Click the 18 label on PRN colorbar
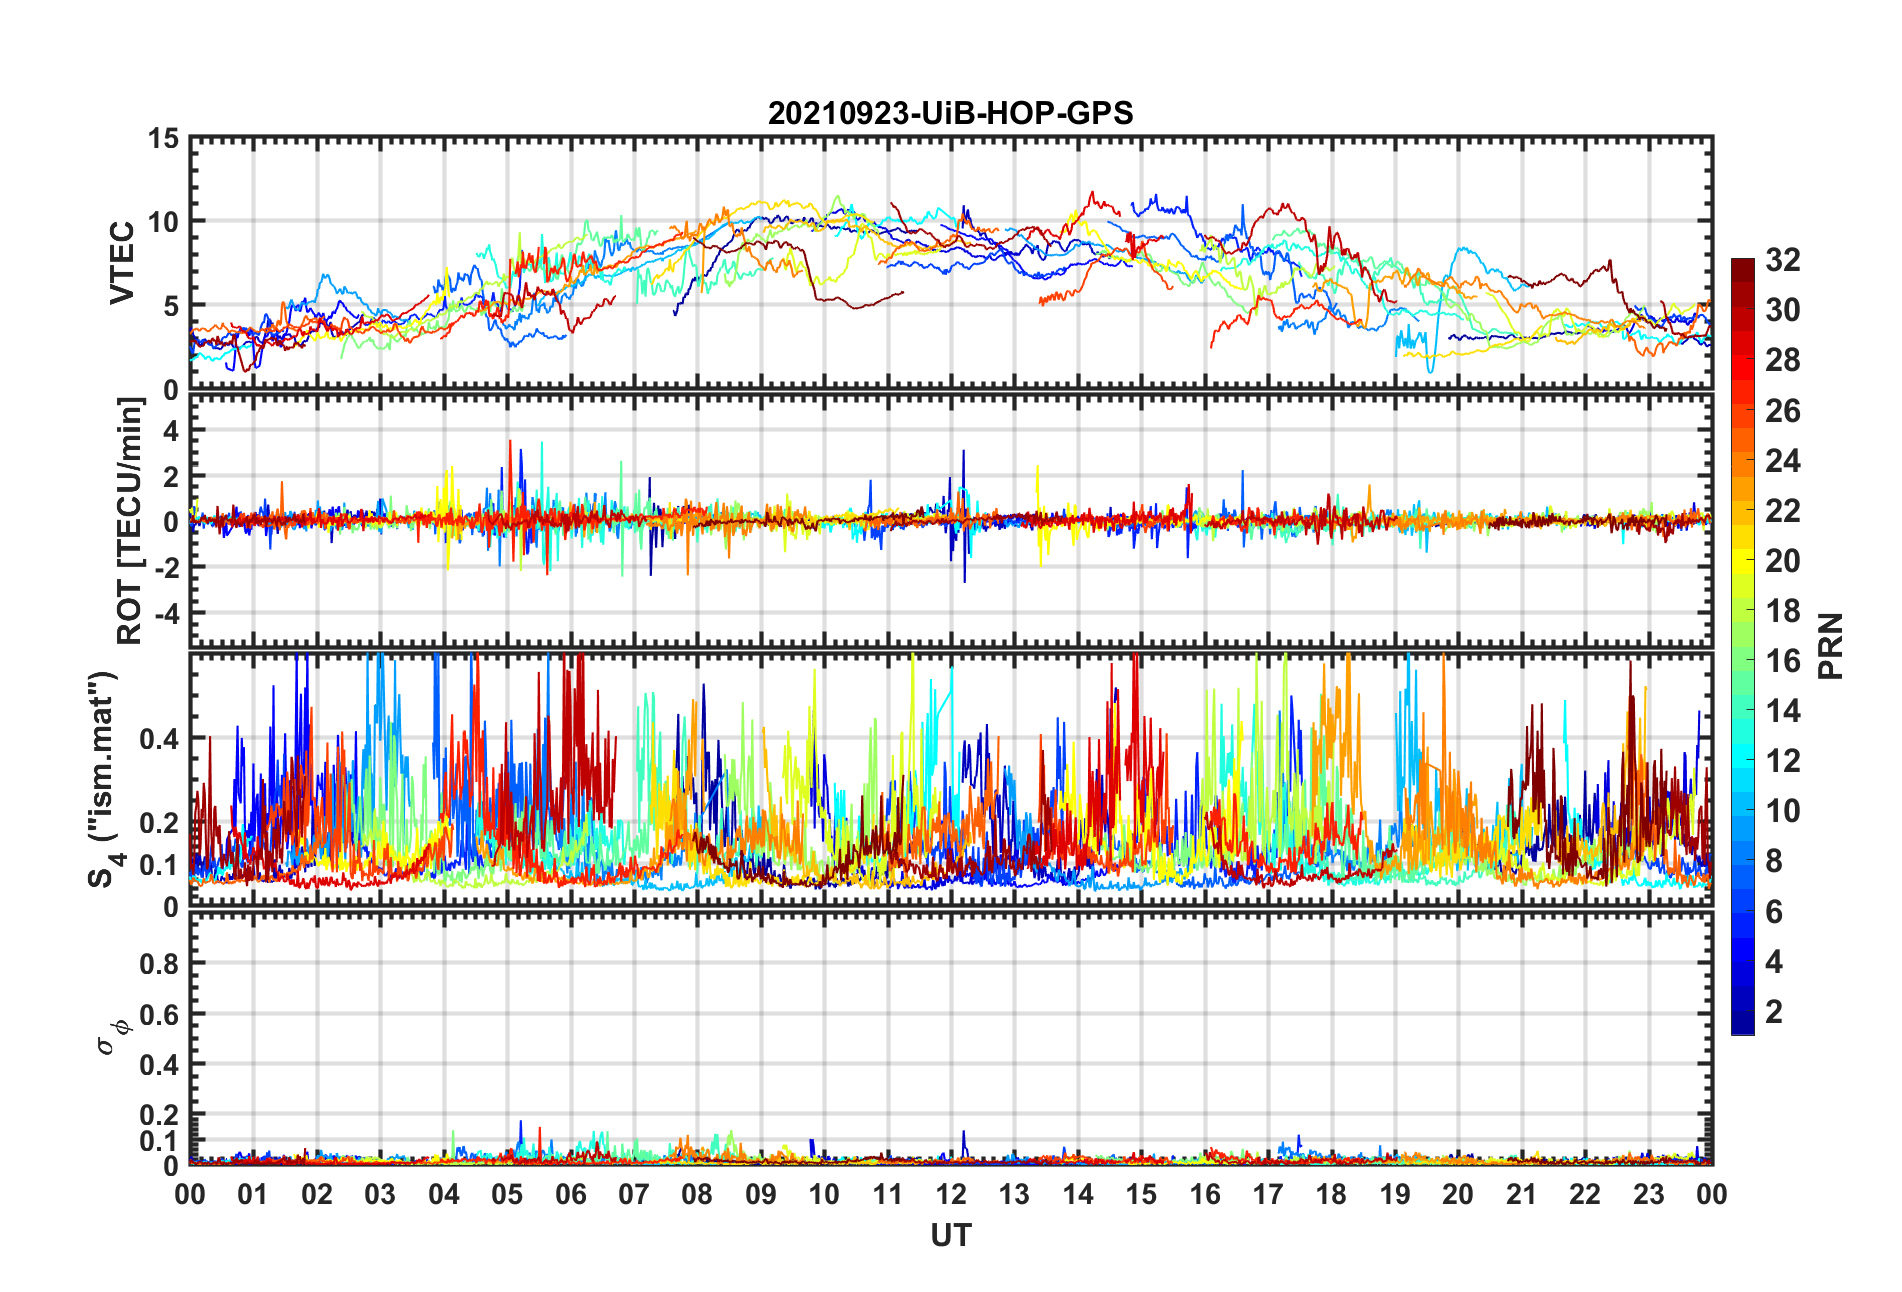 point(1783,610)
